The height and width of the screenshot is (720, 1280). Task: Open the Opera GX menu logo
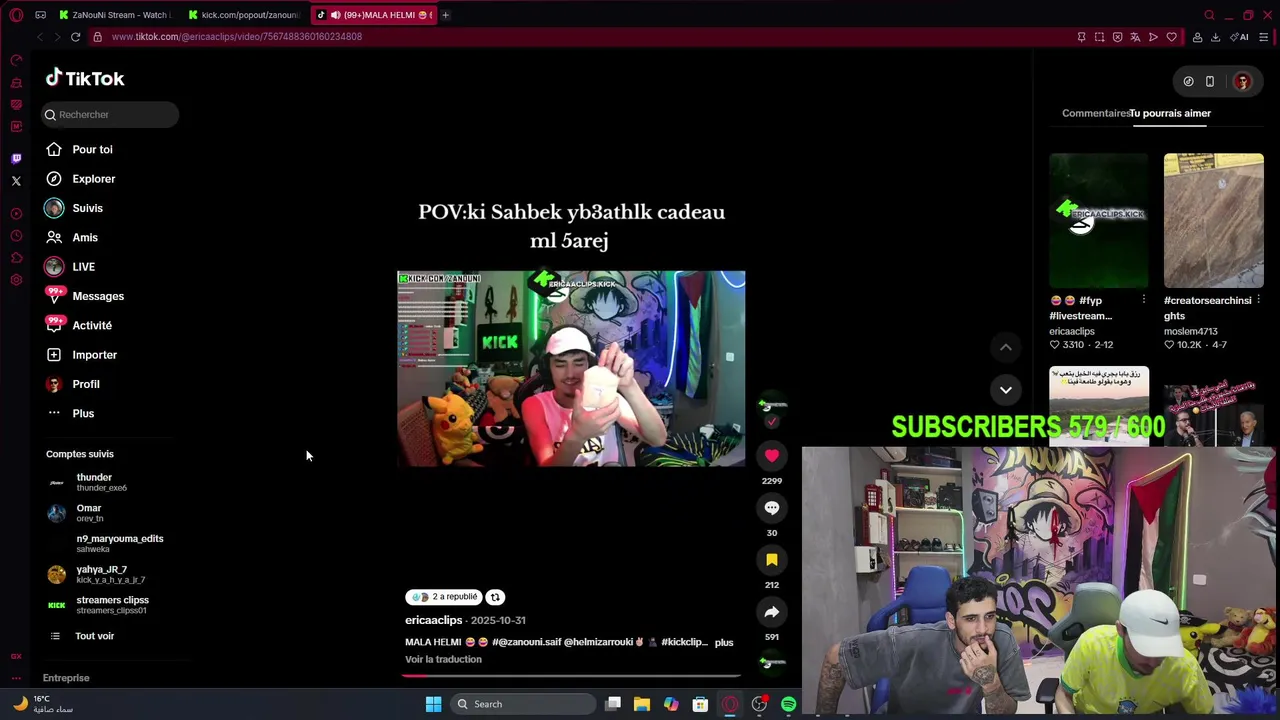click(x=16, y=15)
